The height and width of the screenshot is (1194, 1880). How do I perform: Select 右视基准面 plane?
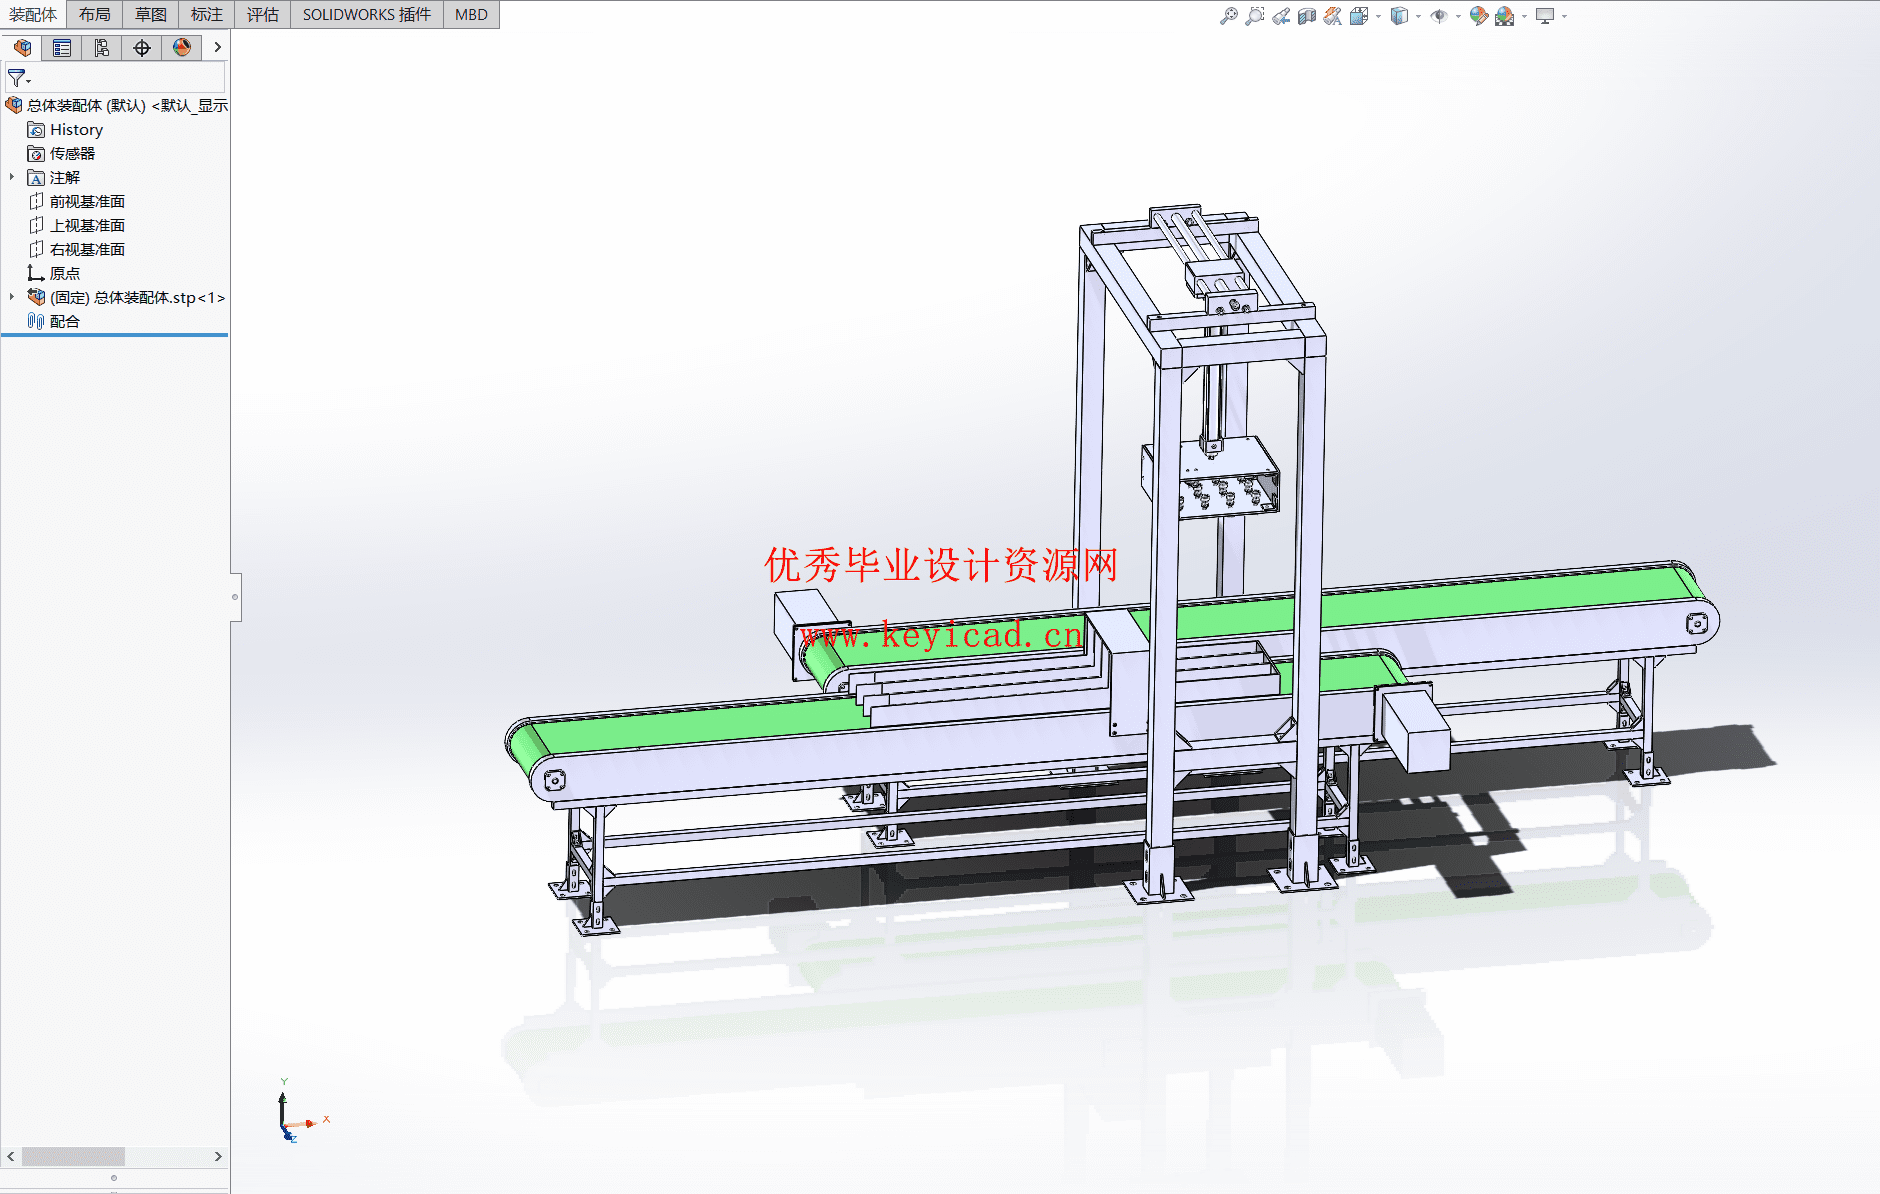(x=87, y=249)
